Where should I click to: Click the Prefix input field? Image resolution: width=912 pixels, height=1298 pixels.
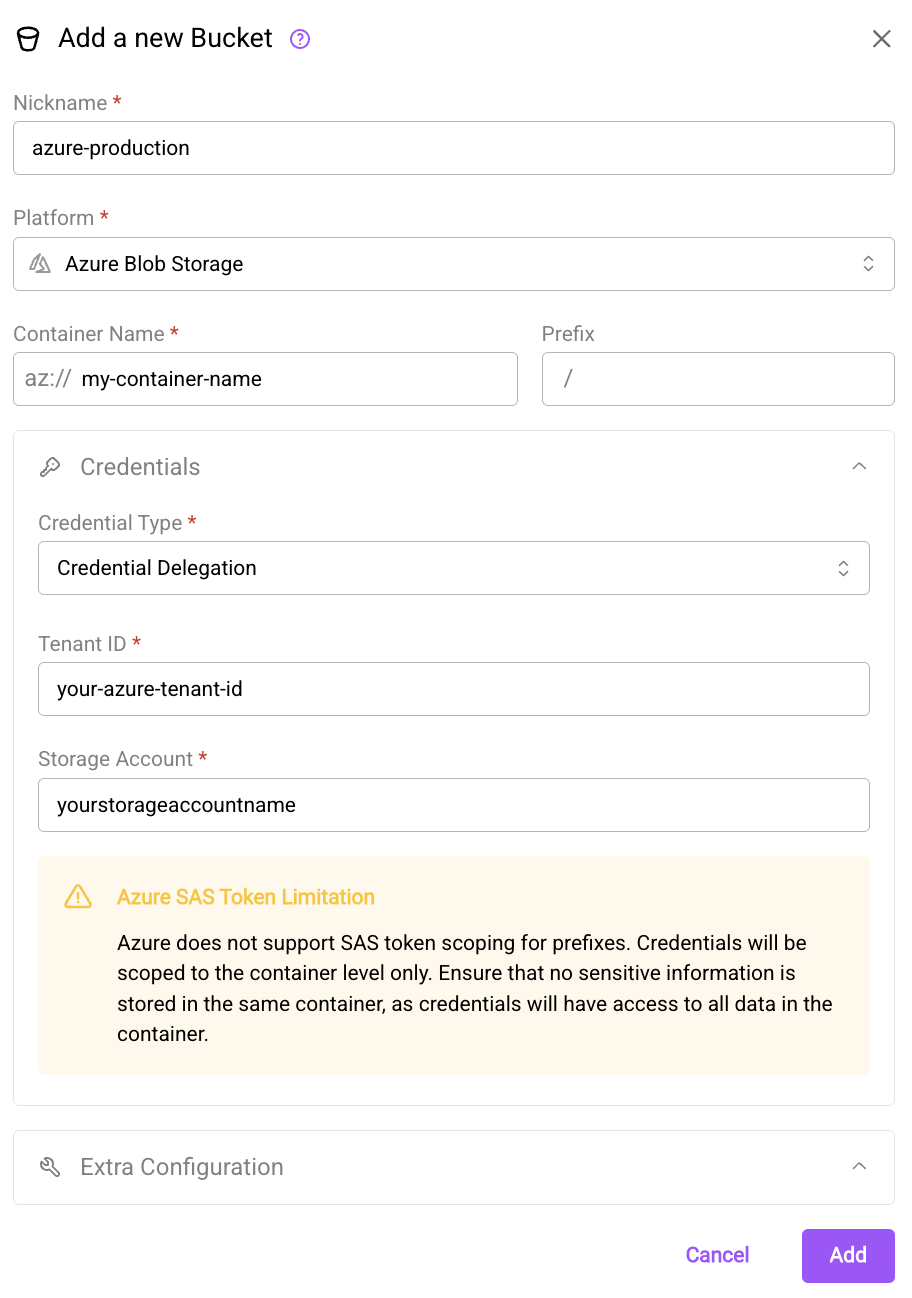[x=718, y=379]
